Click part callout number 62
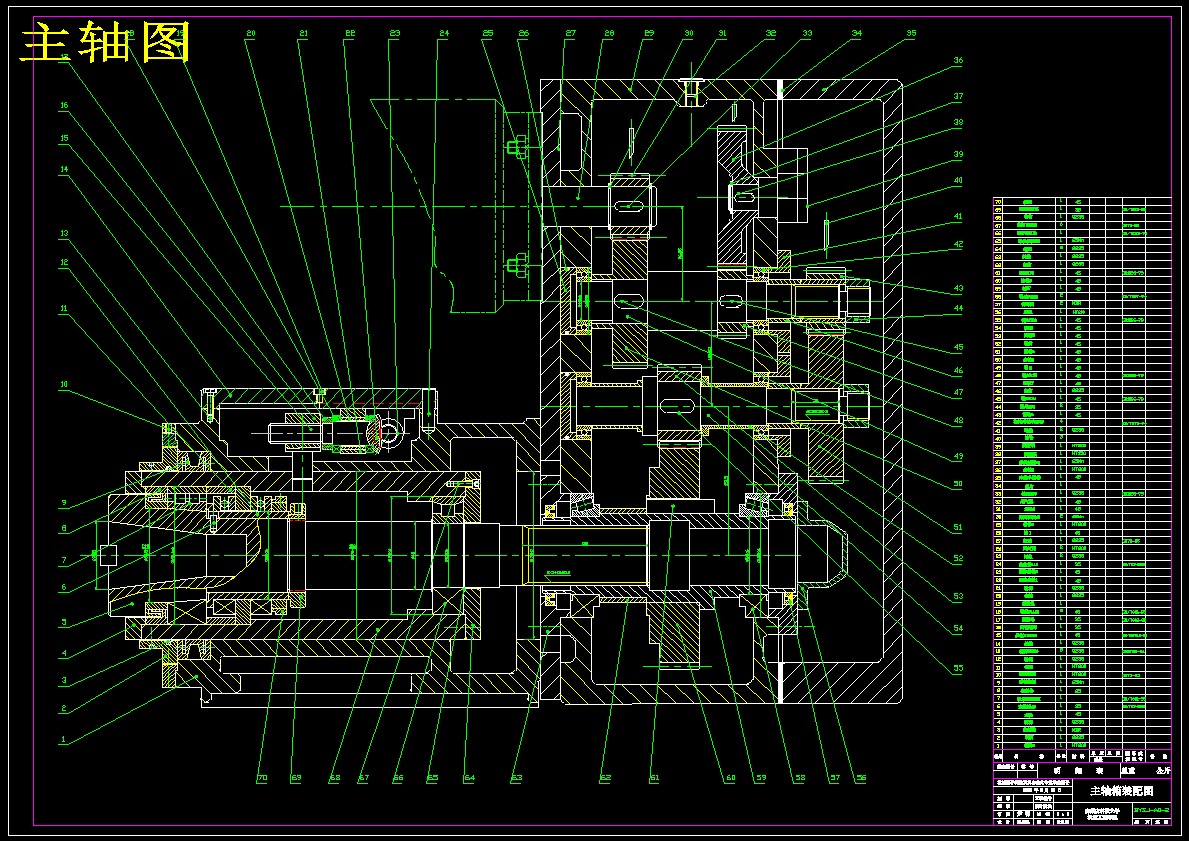This screenshot has height=841, width=1189. [x=604, y=778]
